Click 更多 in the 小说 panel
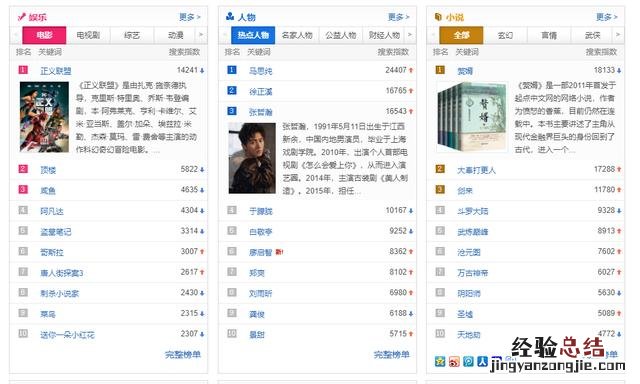640x384 pixels. (x=607, y=17)
